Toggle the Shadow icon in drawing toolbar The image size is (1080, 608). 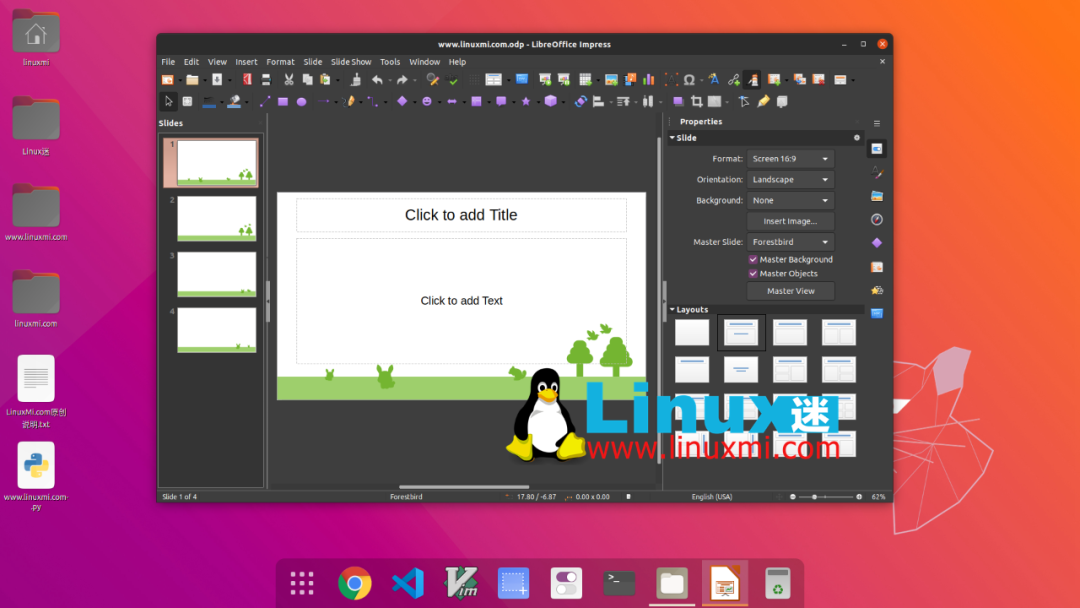pos(678,101)
